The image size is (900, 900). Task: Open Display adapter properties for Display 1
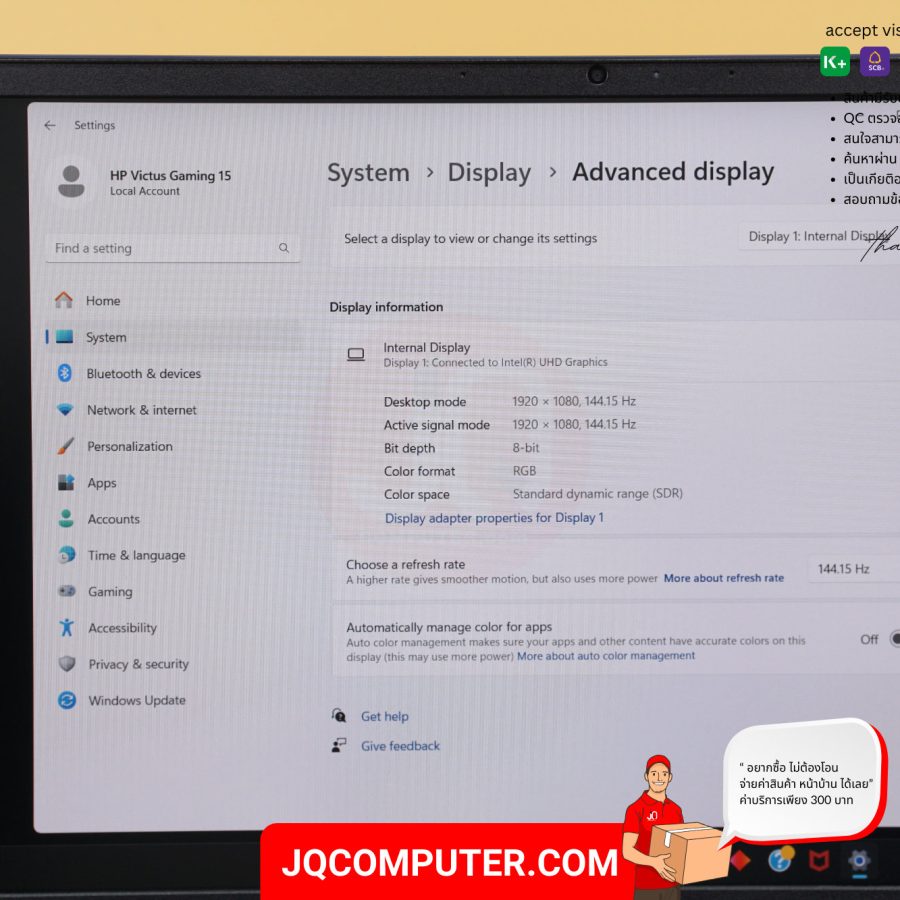coord(494,518)
